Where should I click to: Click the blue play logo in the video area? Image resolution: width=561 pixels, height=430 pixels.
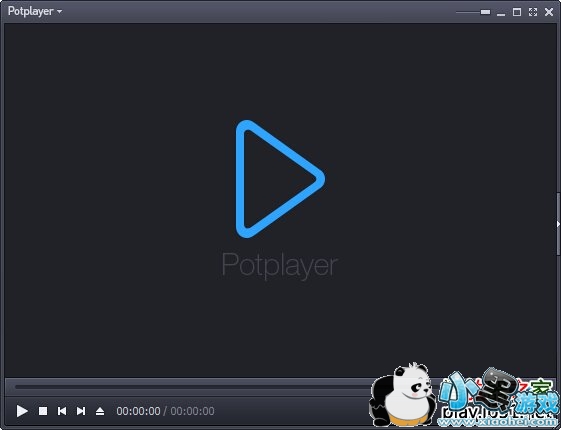click(280, 179)
